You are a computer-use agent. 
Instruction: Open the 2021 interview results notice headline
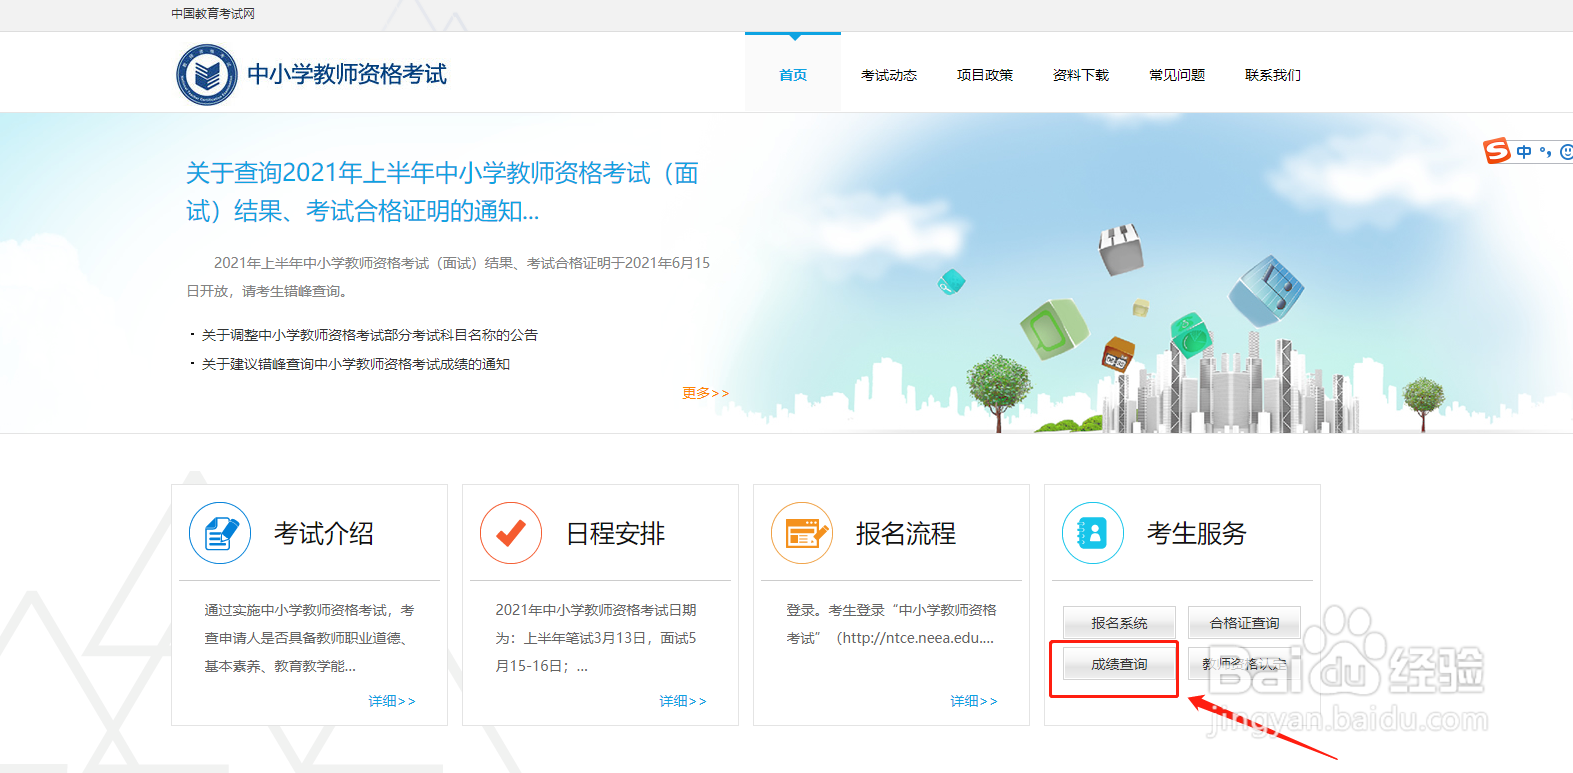tap(442, 192)
